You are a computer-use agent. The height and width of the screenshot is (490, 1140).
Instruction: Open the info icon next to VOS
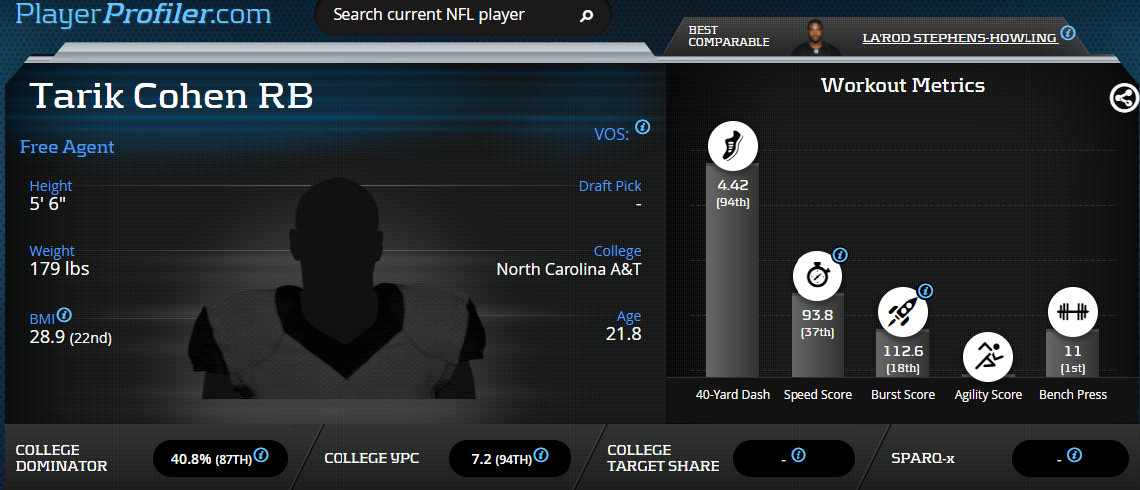coord(643,127)
